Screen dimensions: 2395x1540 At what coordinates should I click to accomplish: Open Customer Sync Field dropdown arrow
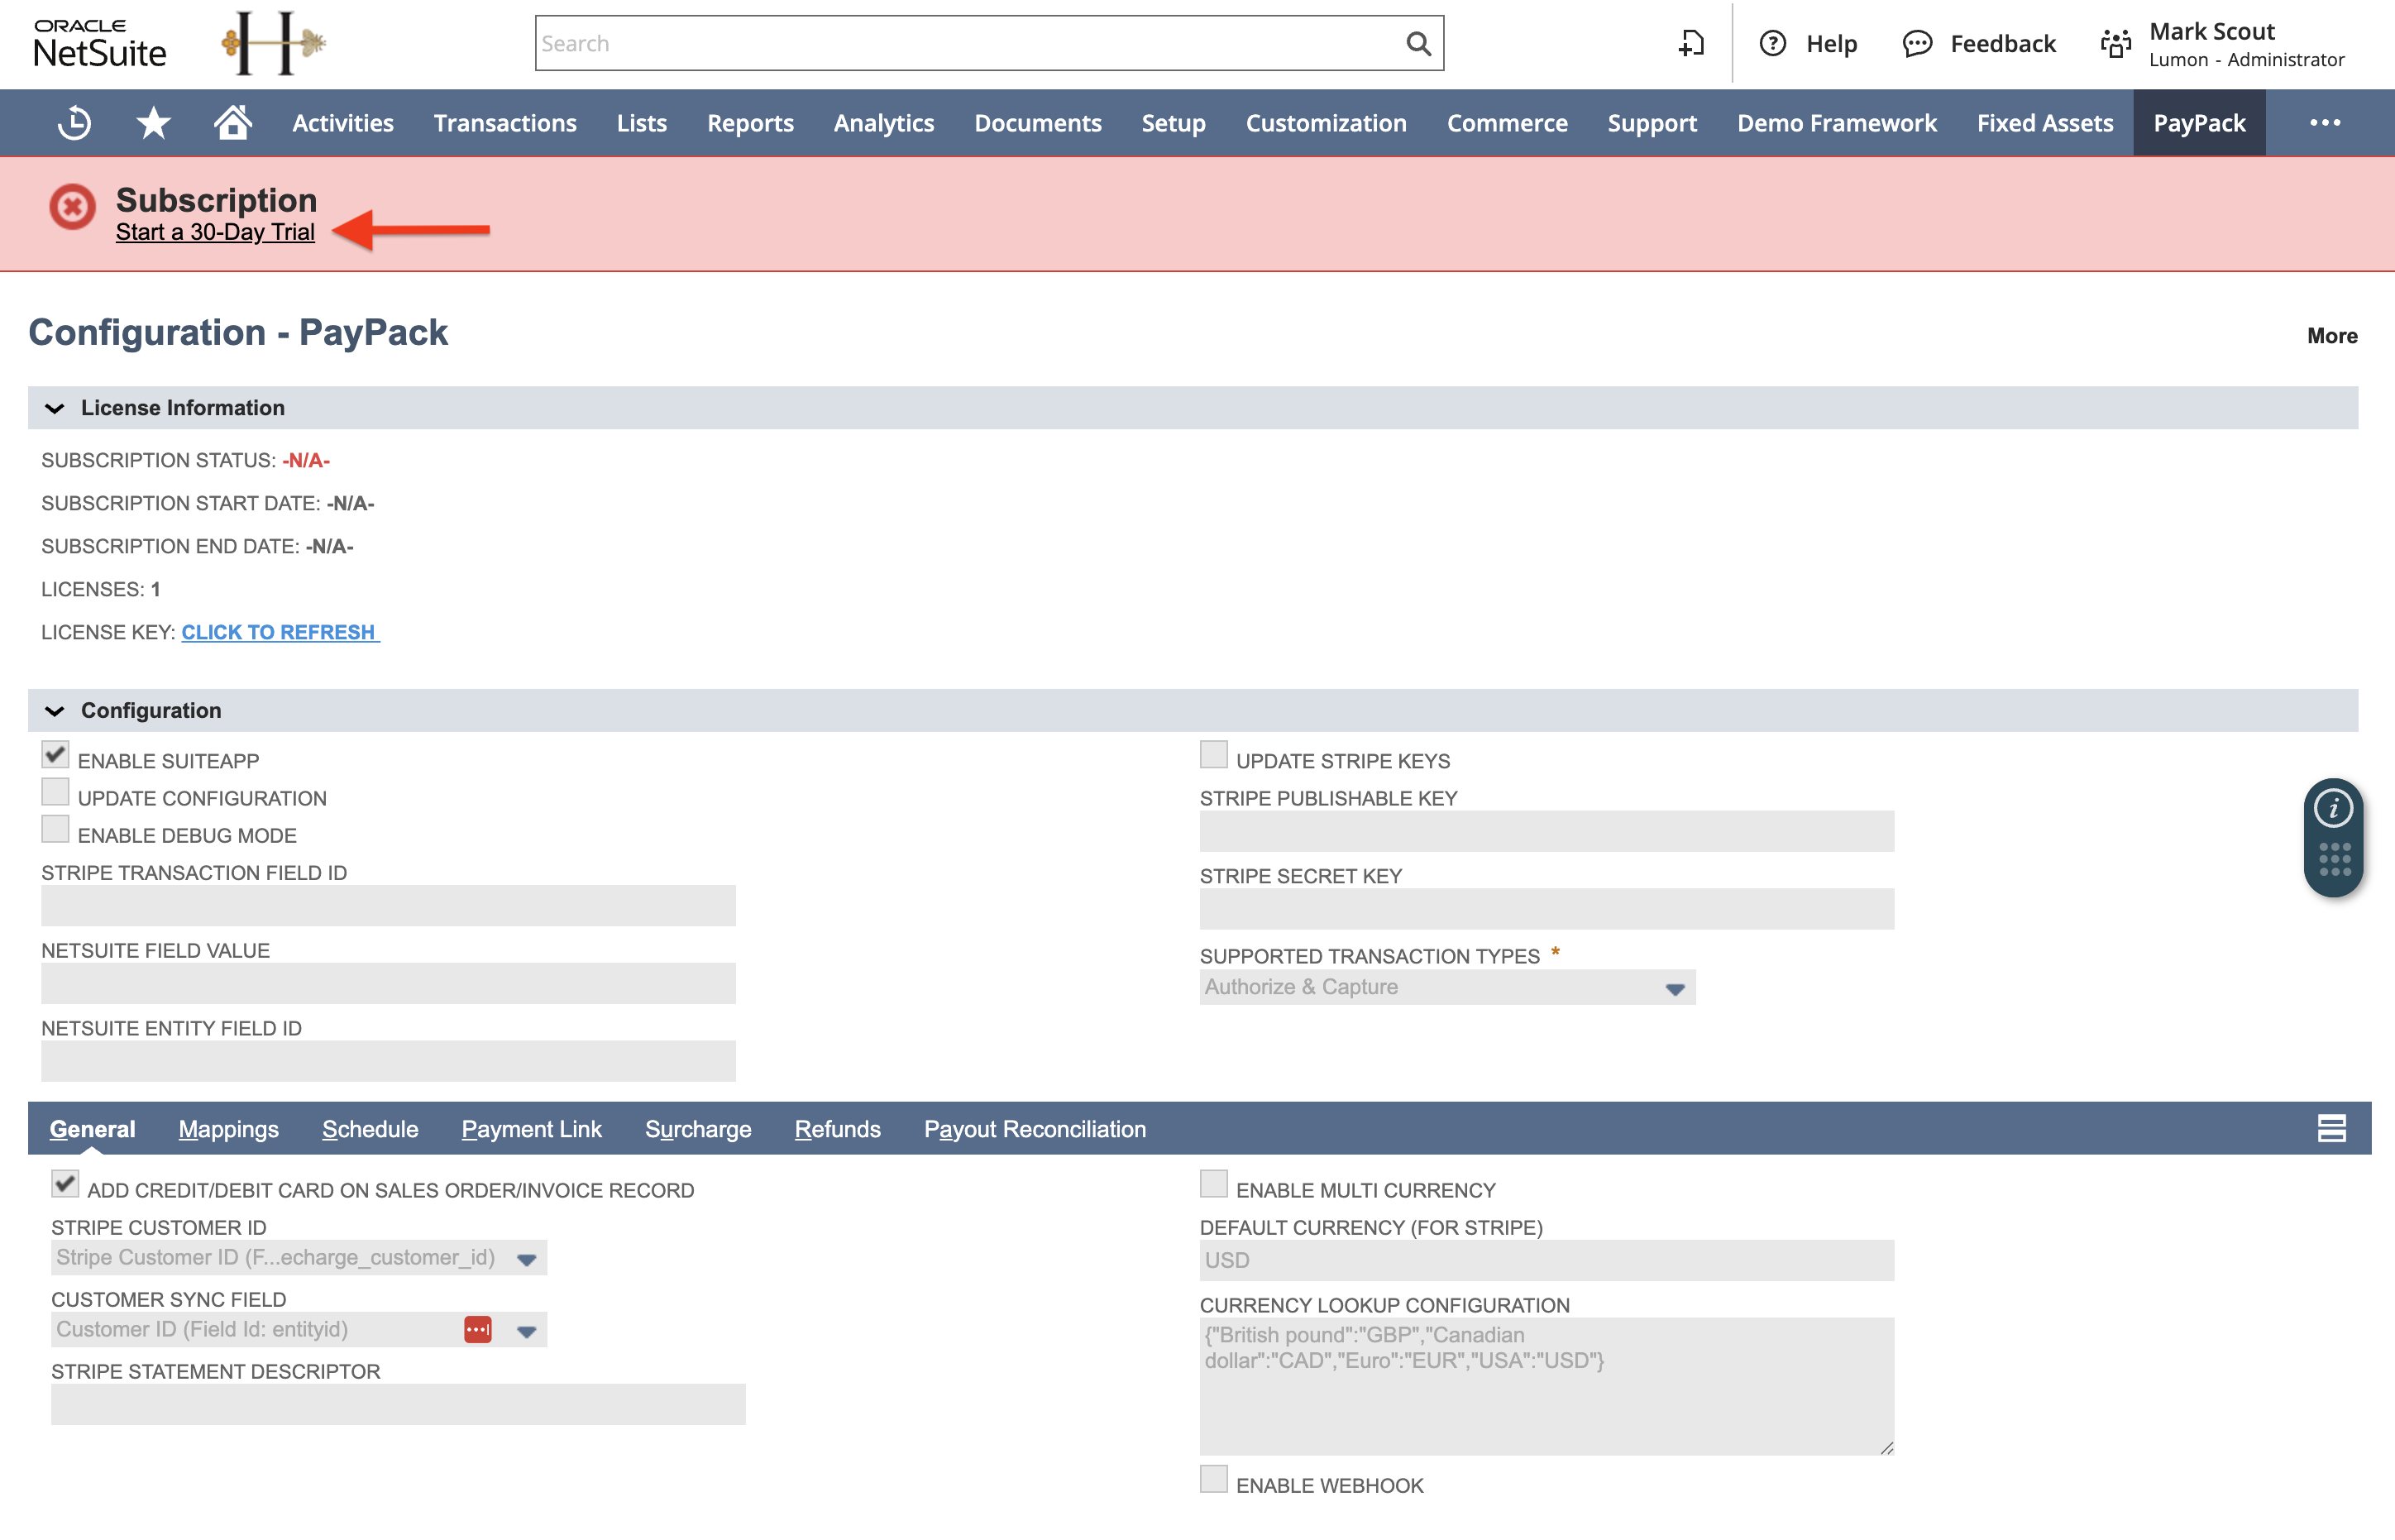coord(527,1331)
